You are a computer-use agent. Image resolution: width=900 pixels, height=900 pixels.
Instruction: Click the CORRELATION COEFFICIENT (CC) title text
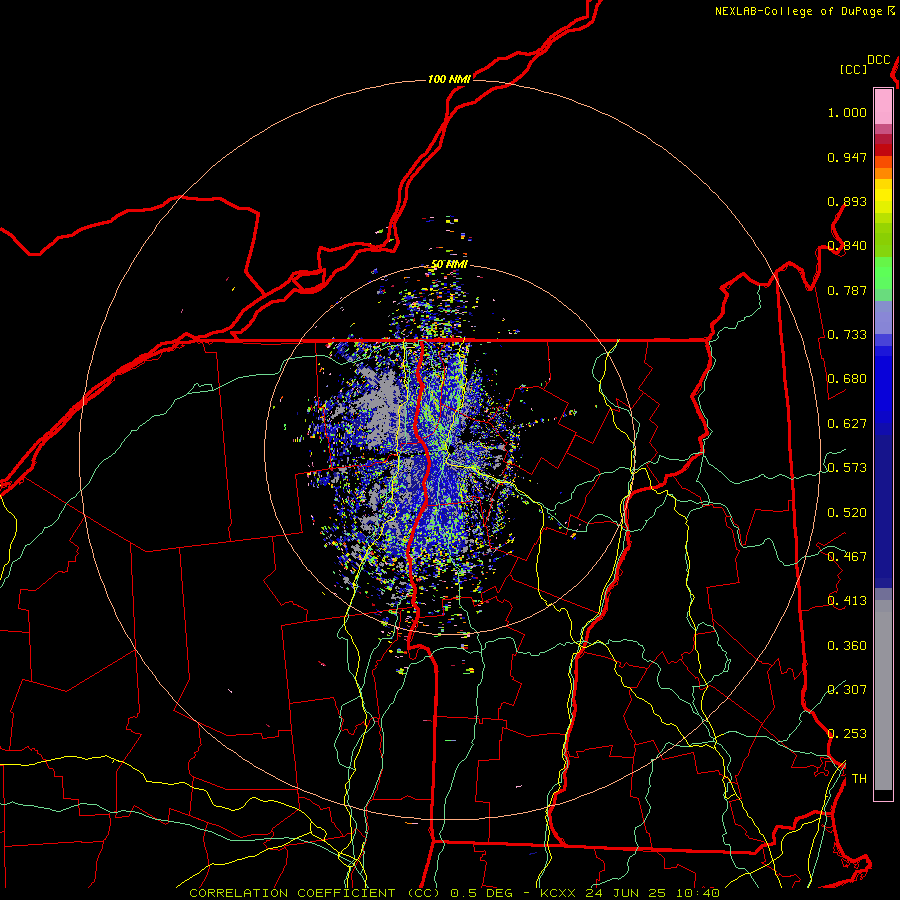tap(314, 893)
